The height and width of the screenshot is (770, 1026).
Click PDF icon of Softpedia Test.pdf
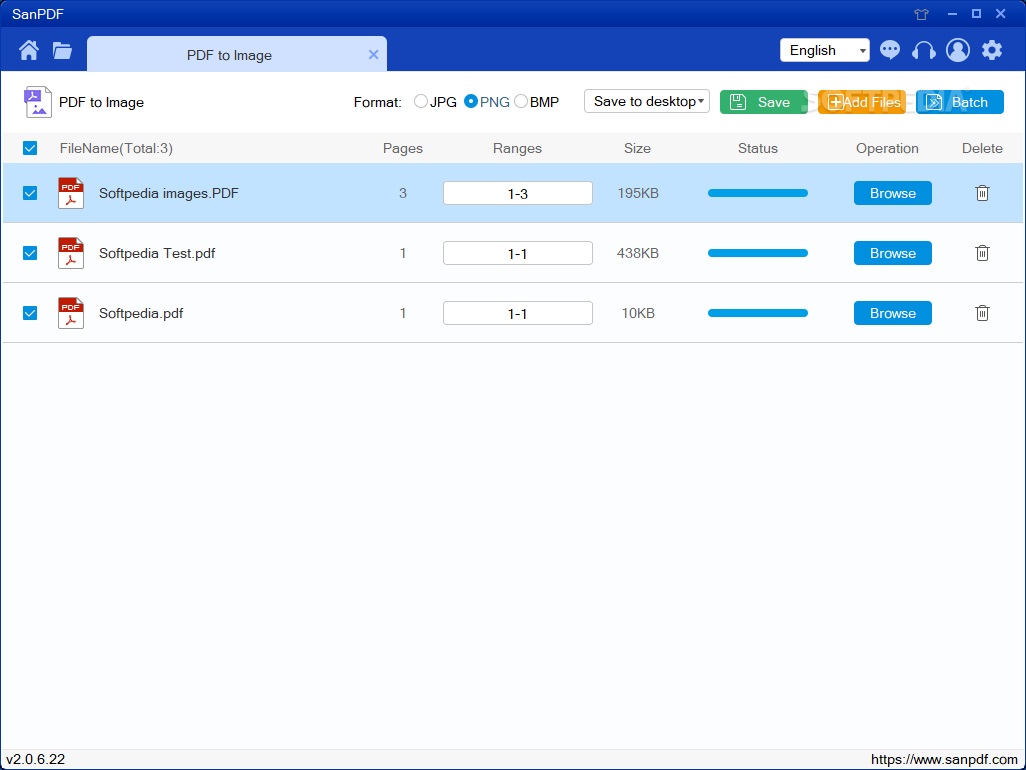click(71, 253)
